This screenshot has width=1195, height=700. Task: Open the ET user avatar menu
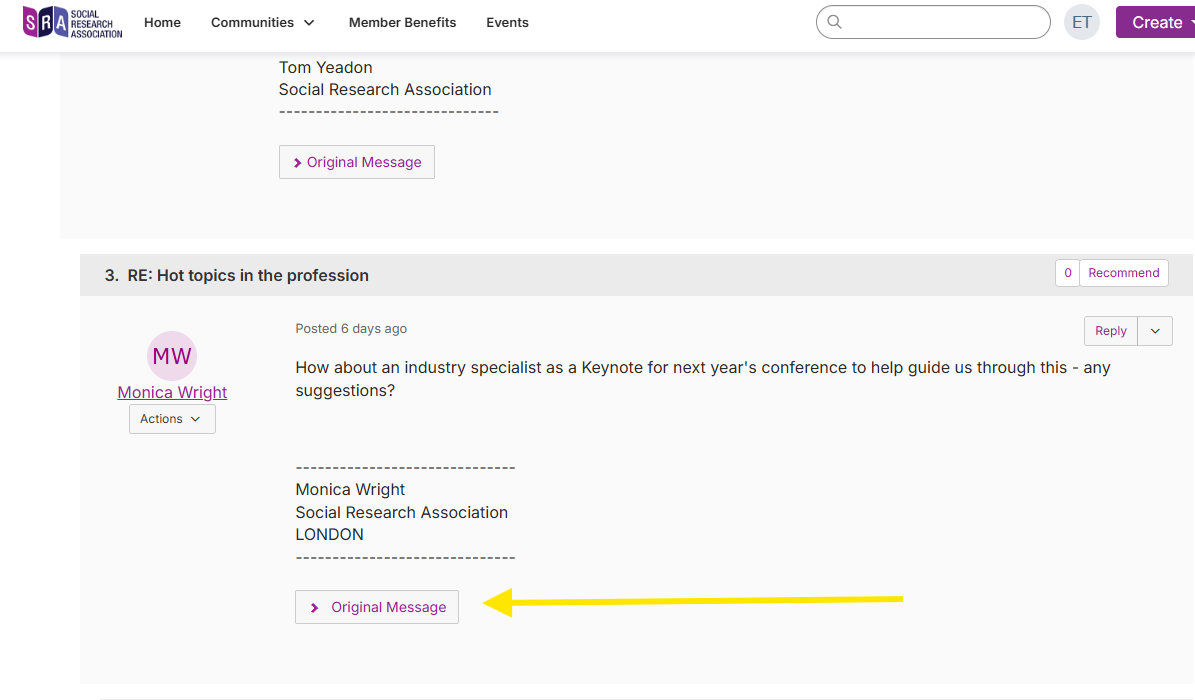click(x=1081, y=22)
